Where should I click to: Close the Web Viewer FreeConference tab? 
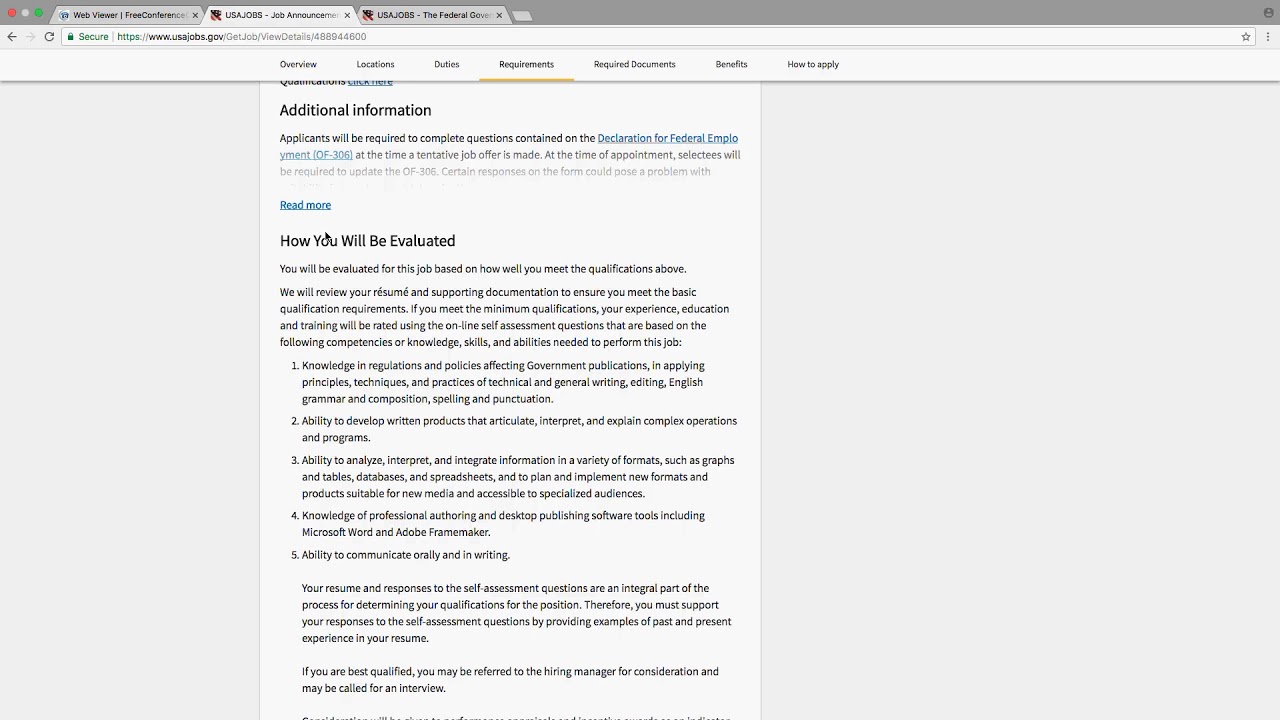[x=195, y=15]
